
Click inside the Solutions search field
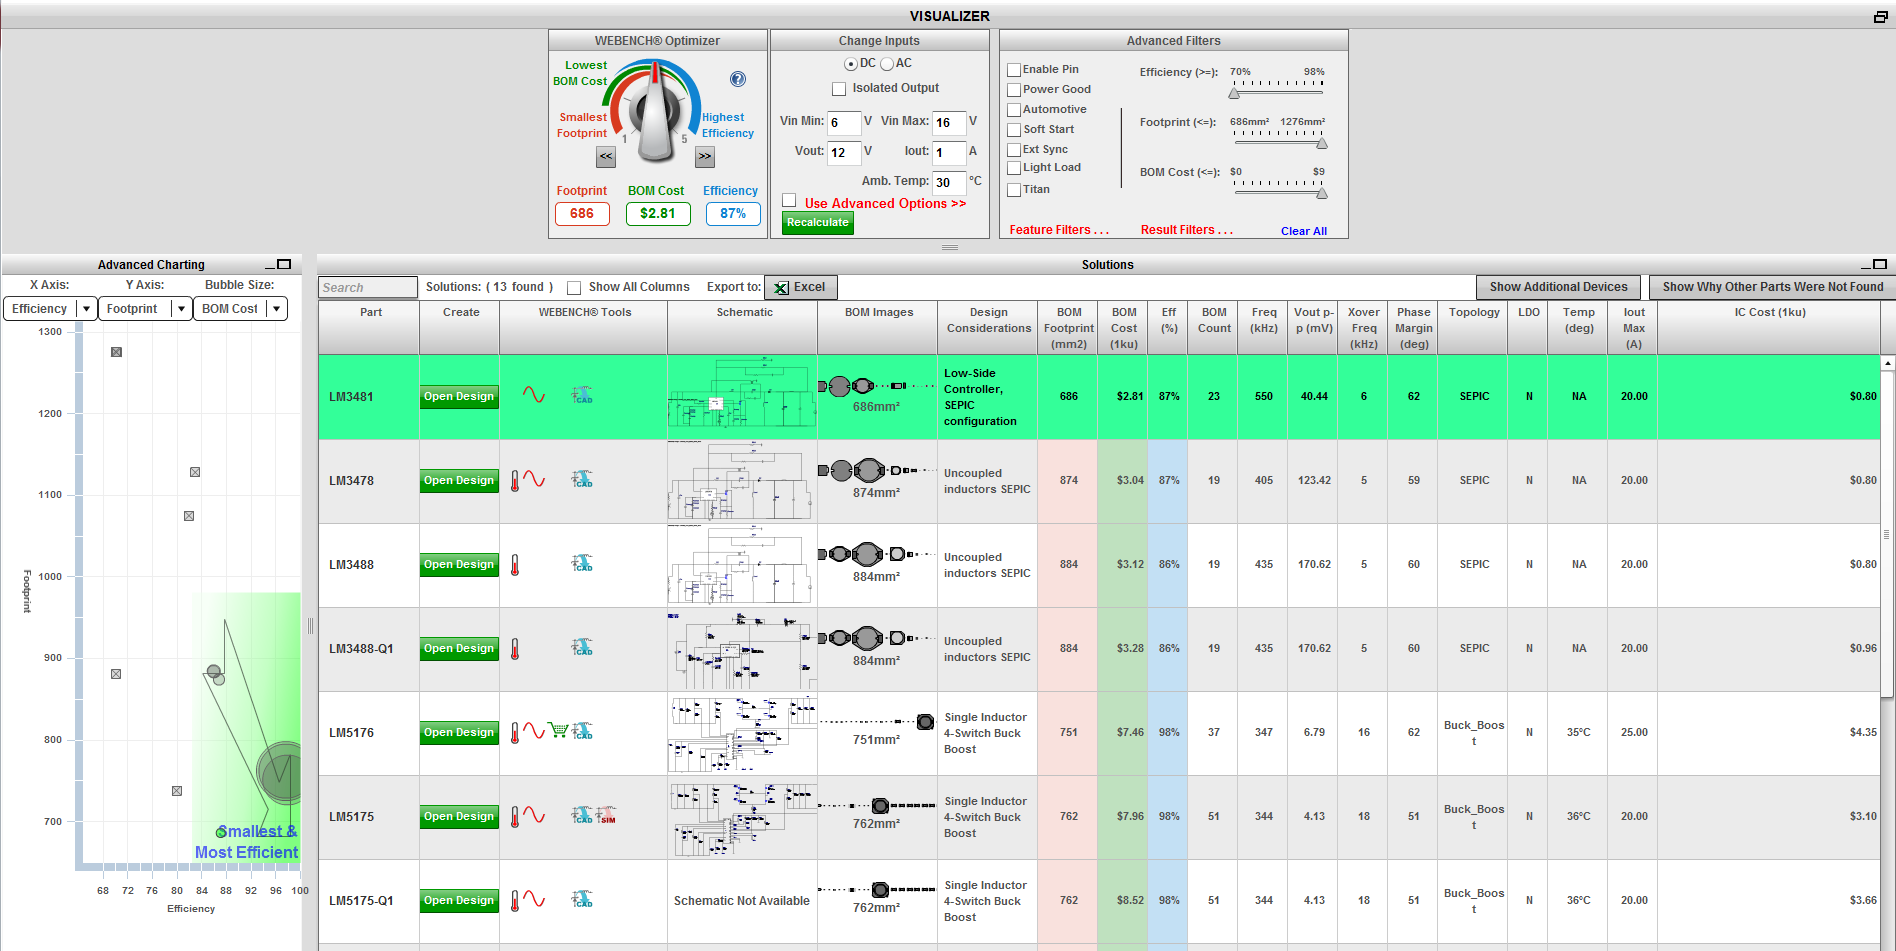[367, 287]
